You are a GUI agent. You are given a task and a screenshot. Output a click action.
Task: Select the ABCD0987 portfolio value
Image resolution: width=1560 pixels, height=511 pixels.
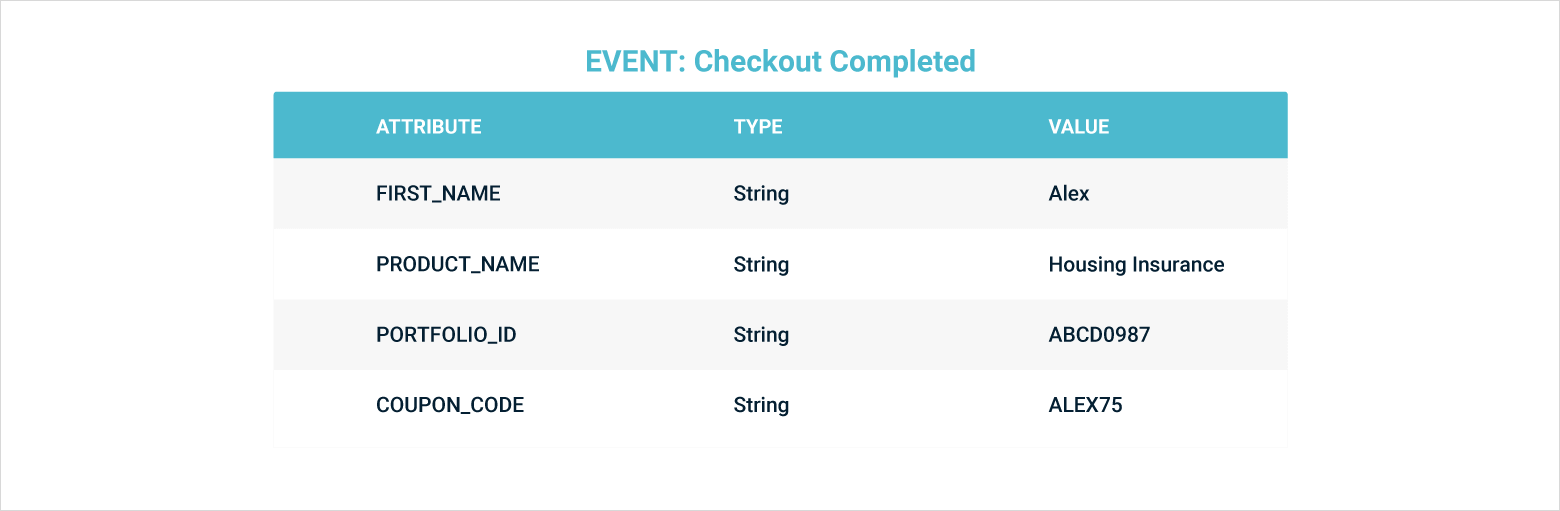[x=1099, y=335]
